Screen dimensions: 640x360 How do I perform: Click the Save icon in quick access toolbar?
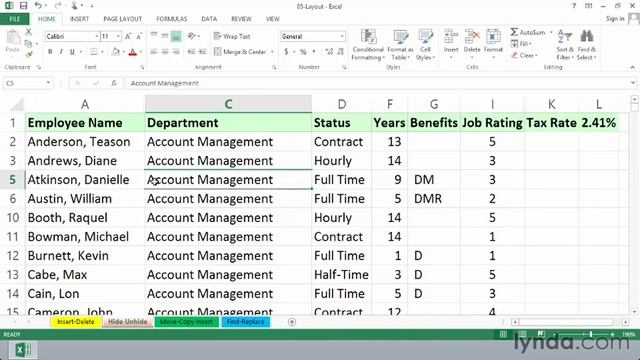coord(23,6)
